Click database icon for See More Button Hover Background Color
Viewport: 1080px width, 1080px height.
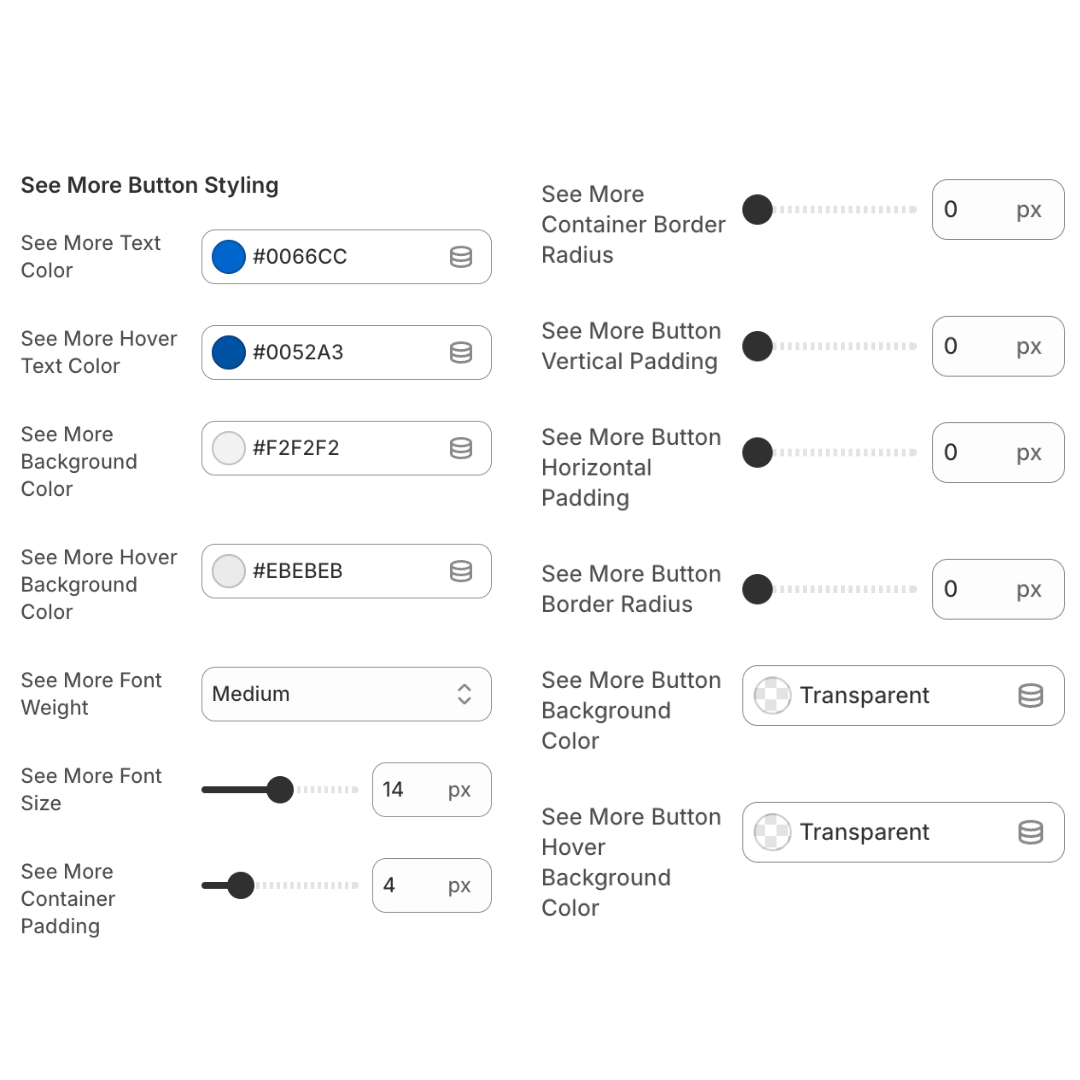coord(1030,832)
